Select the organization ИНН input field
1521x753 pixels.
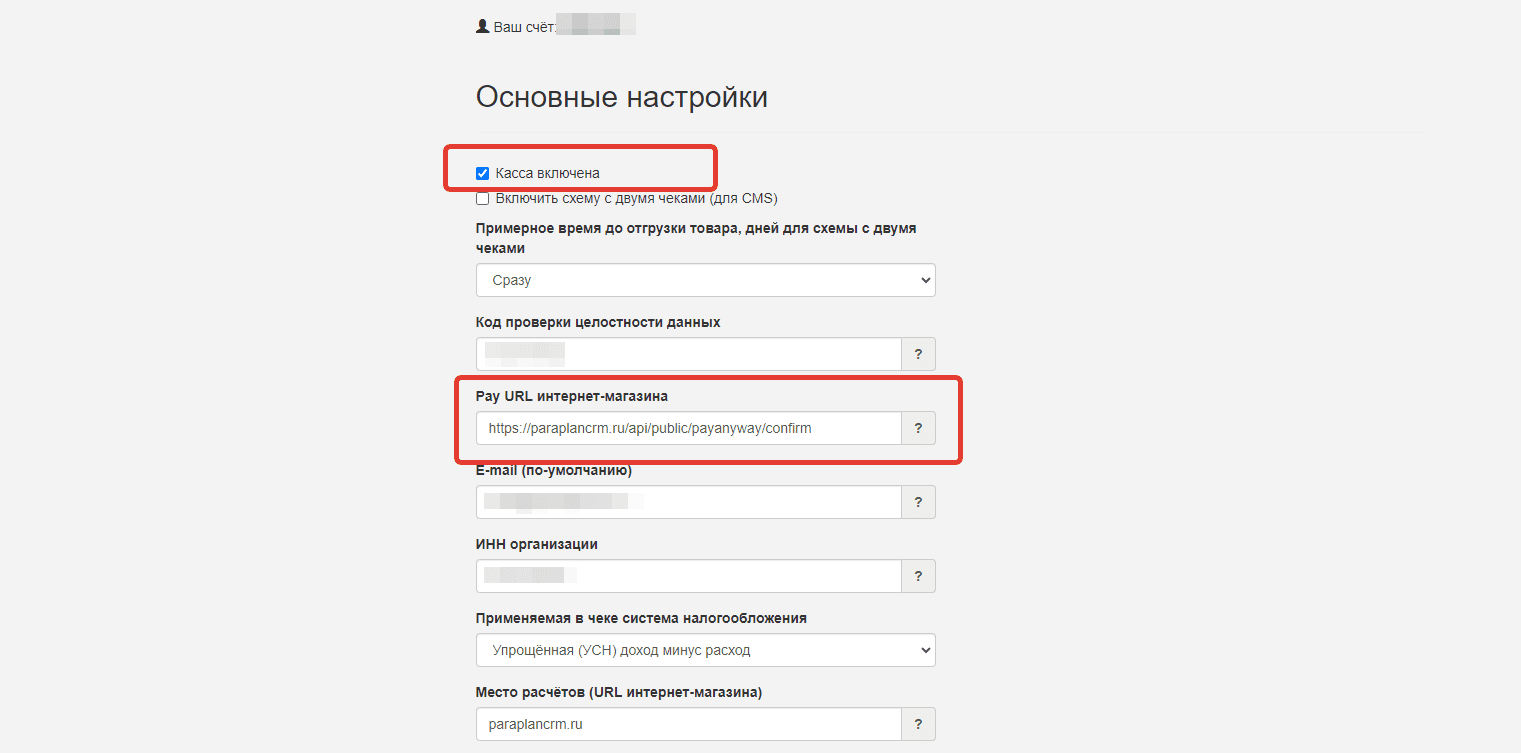[x=689, y=576]
